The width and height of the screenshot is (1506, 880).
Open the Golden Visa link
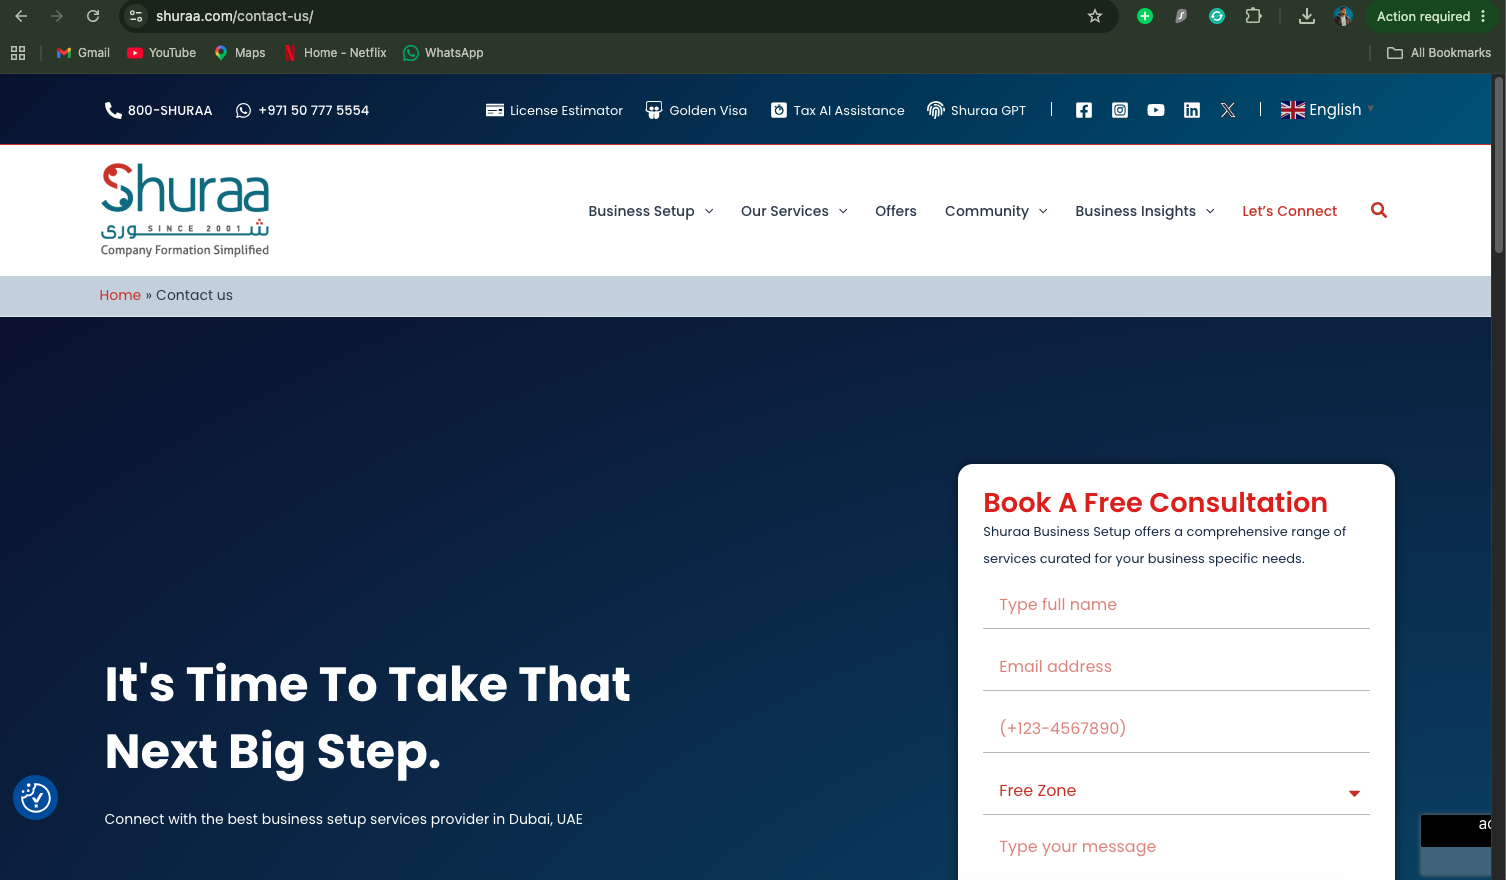click(x=696, y=110)
